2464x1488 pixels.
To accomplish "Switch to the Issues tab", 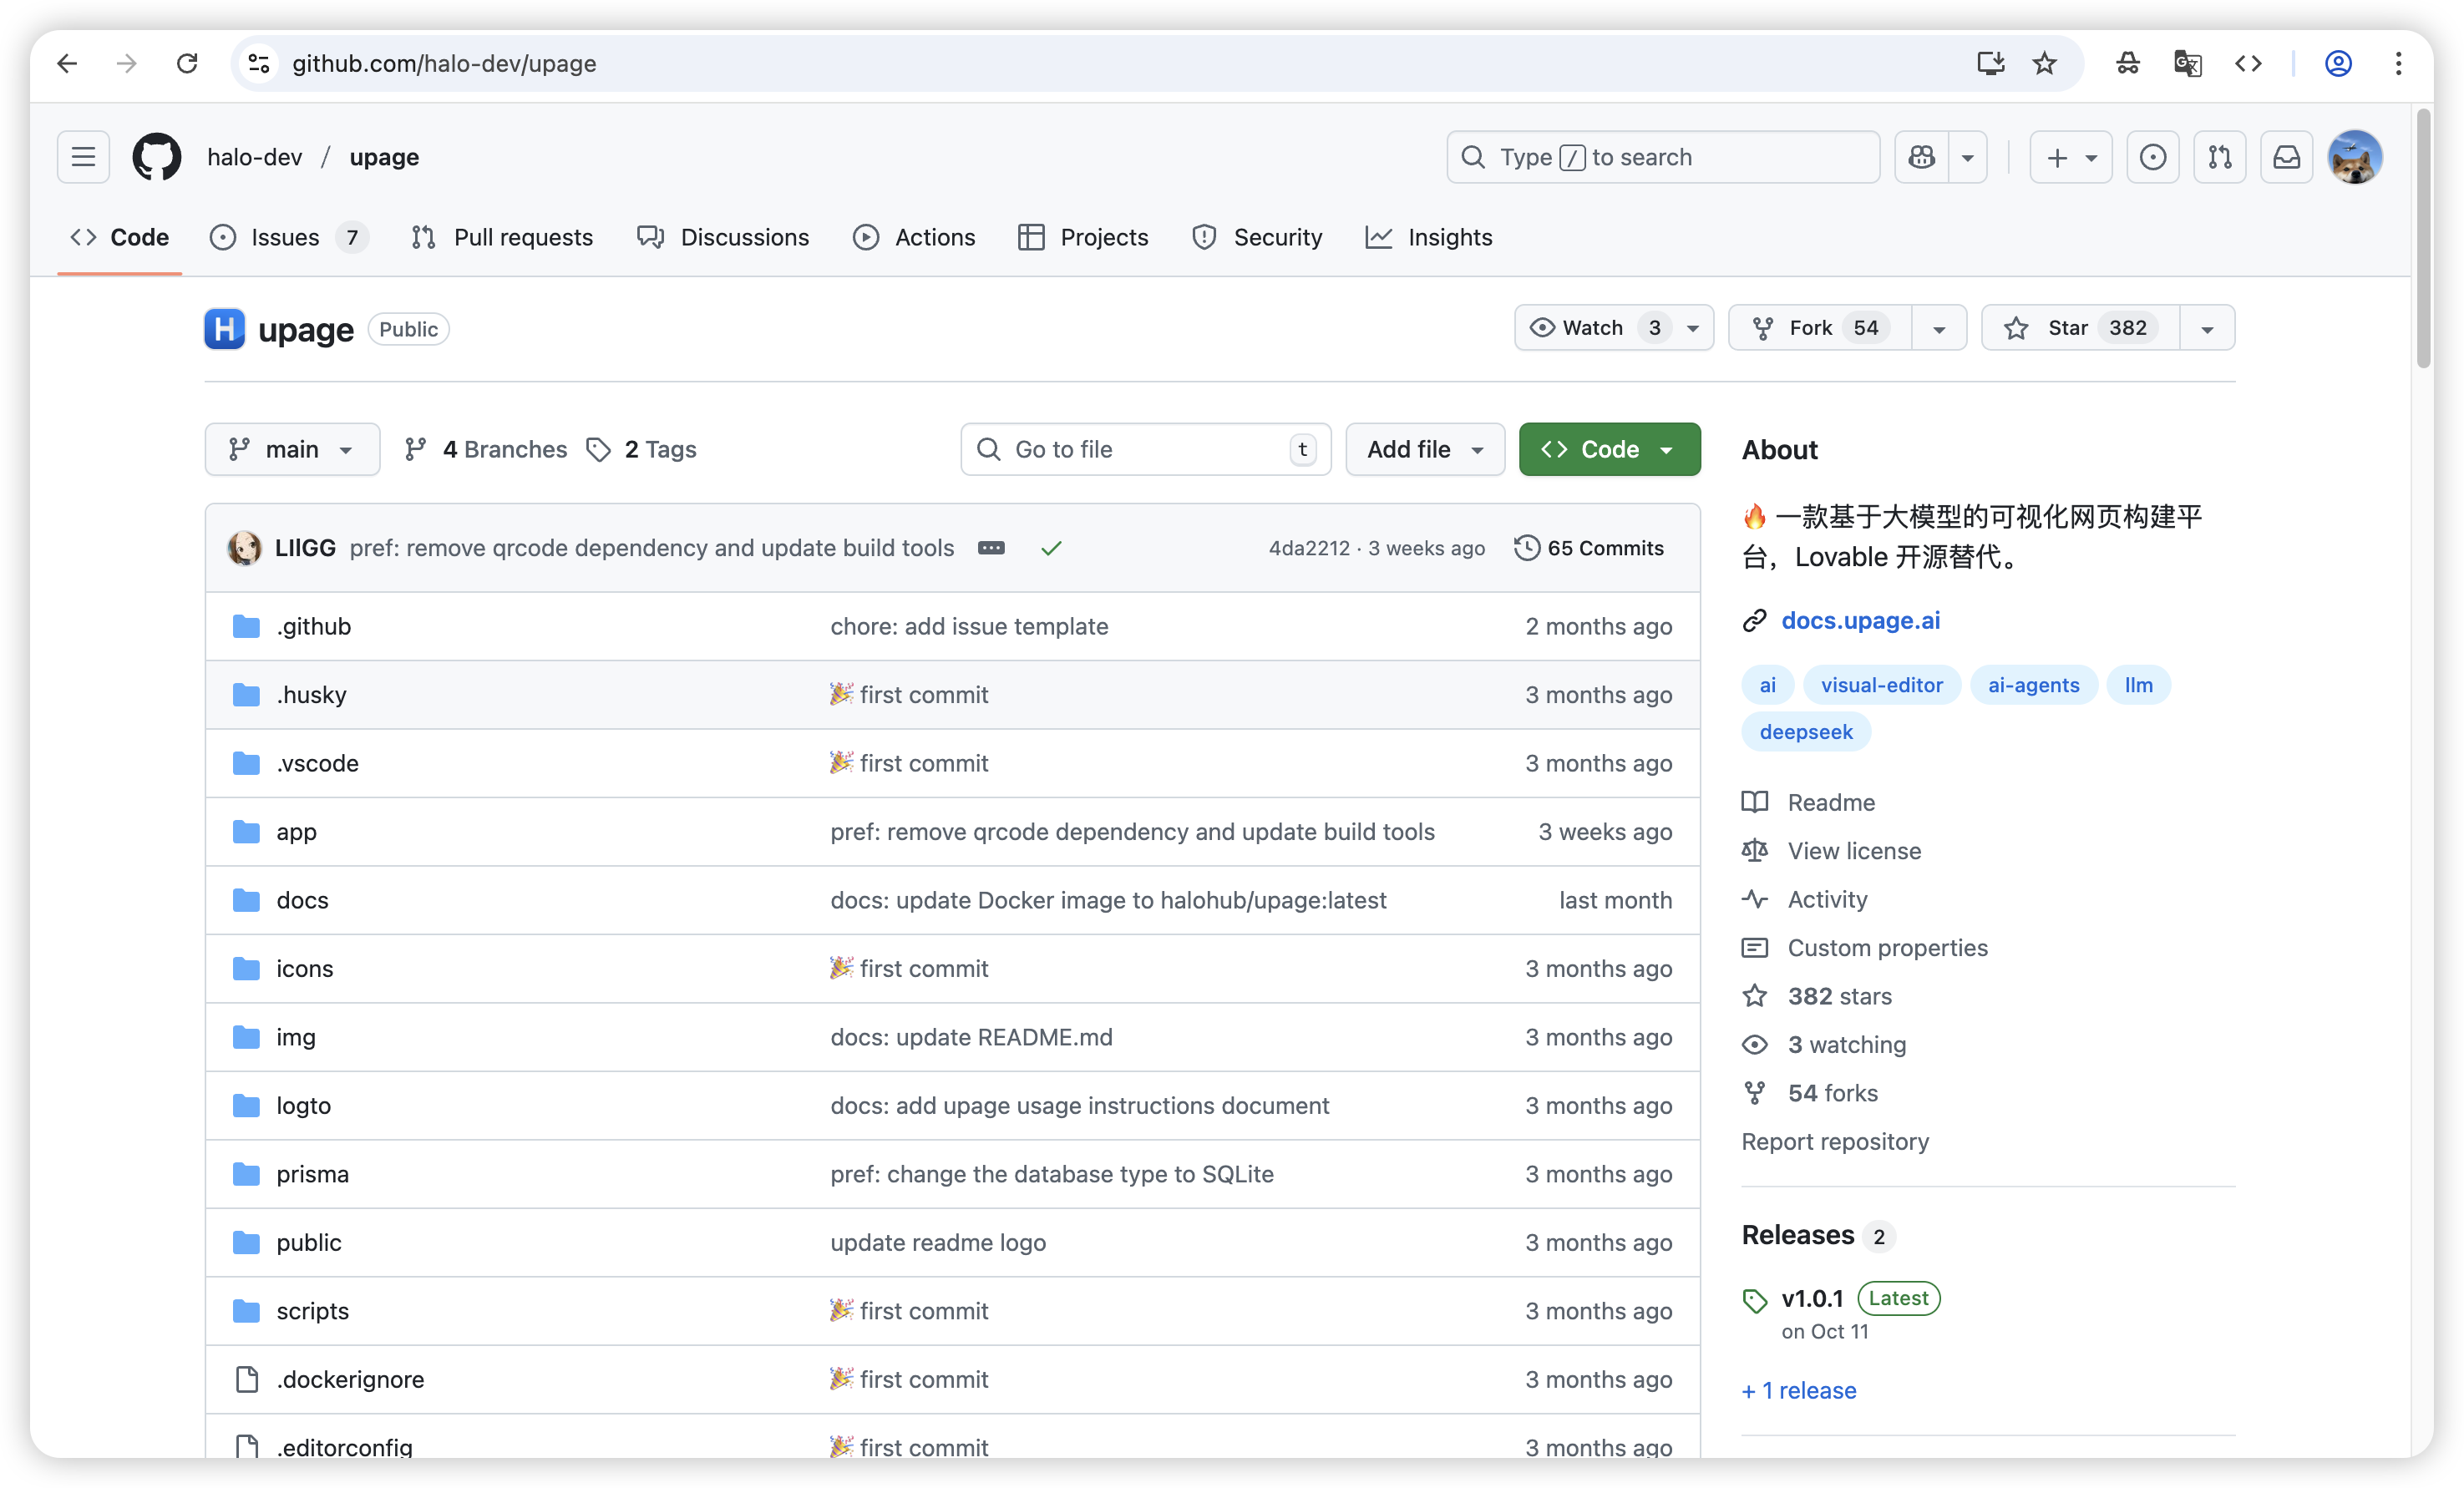I will click(285, 237).
